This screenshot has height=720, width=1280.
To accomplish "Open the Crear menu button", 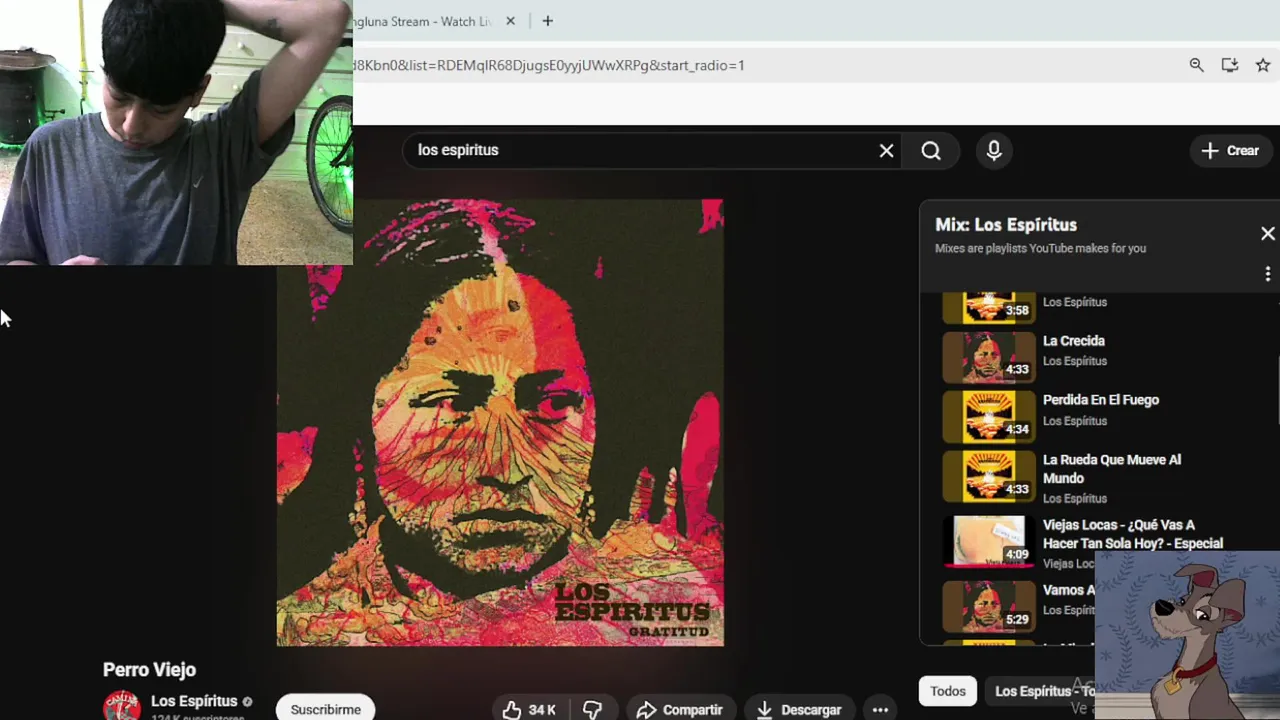I will coord(1230,150).
